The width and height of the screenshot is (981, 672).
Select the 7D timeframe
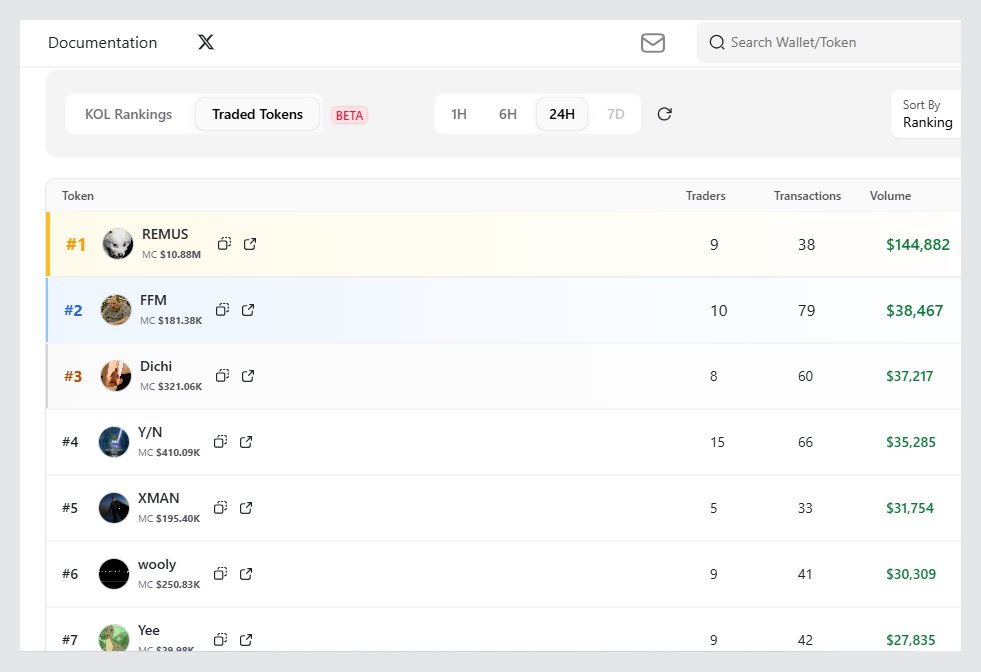[x=616, y=114]
